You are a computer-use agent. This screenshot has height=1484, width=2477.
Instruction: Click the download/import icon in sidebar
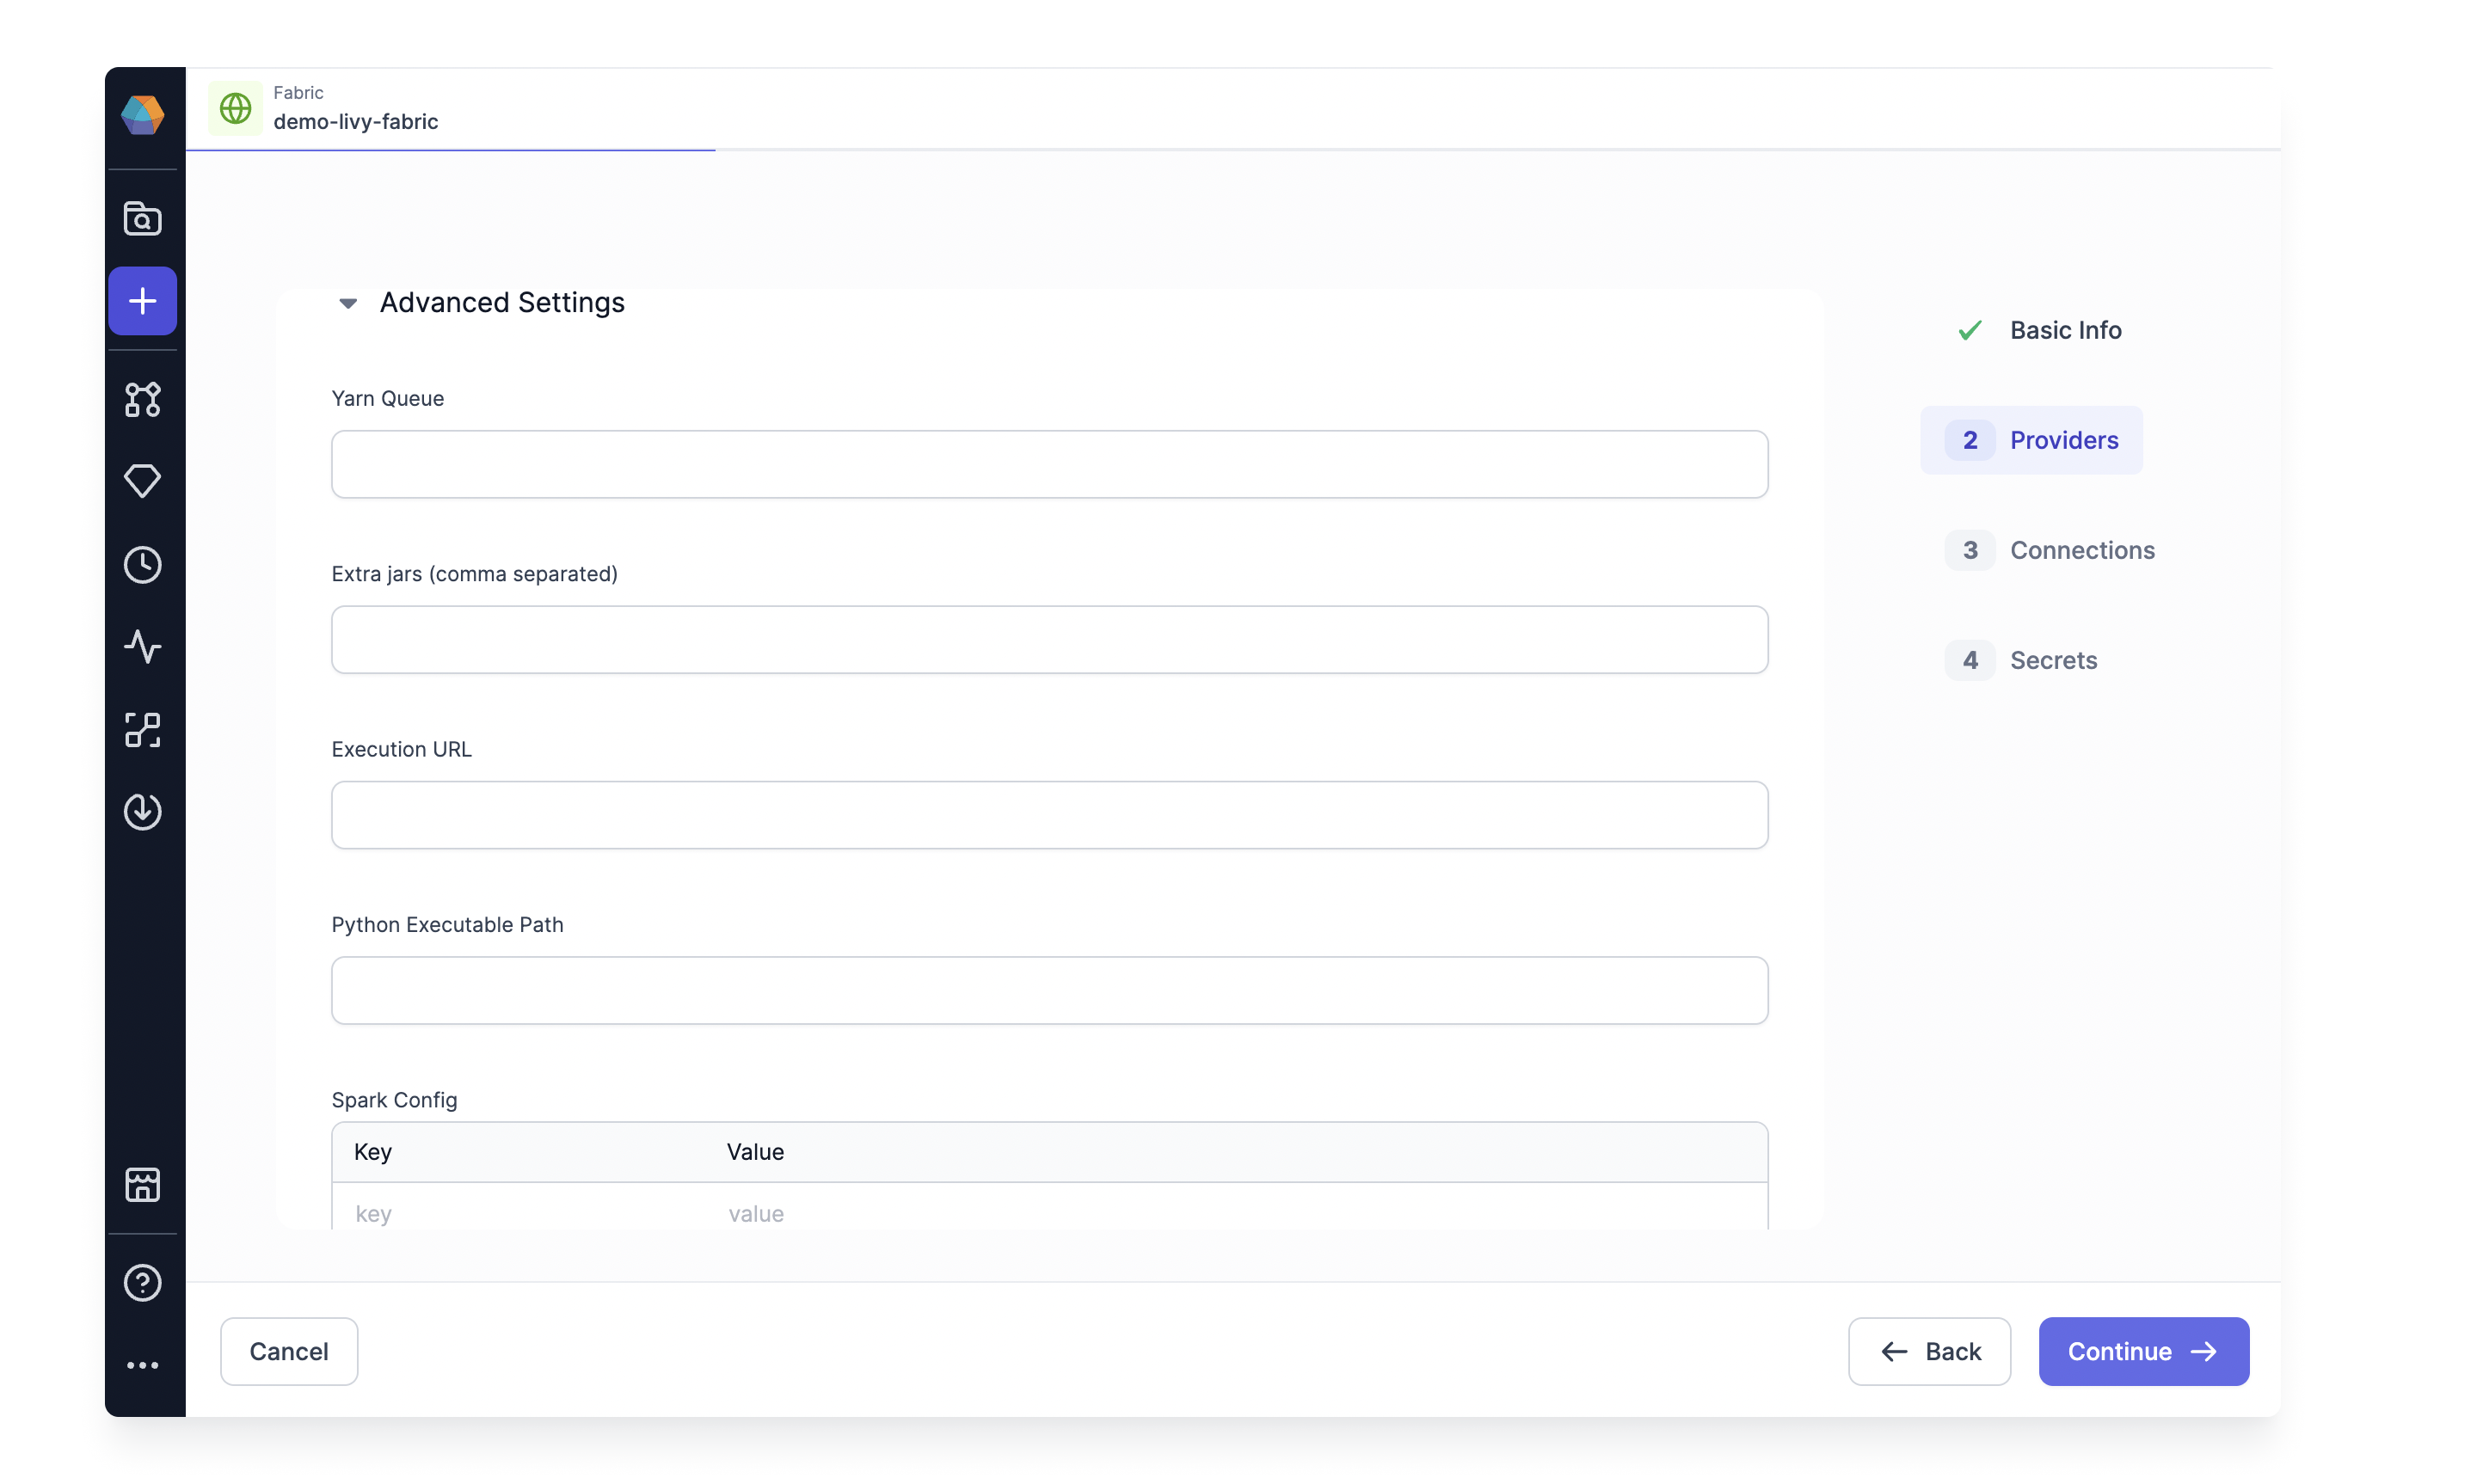(x=141, y=811)
